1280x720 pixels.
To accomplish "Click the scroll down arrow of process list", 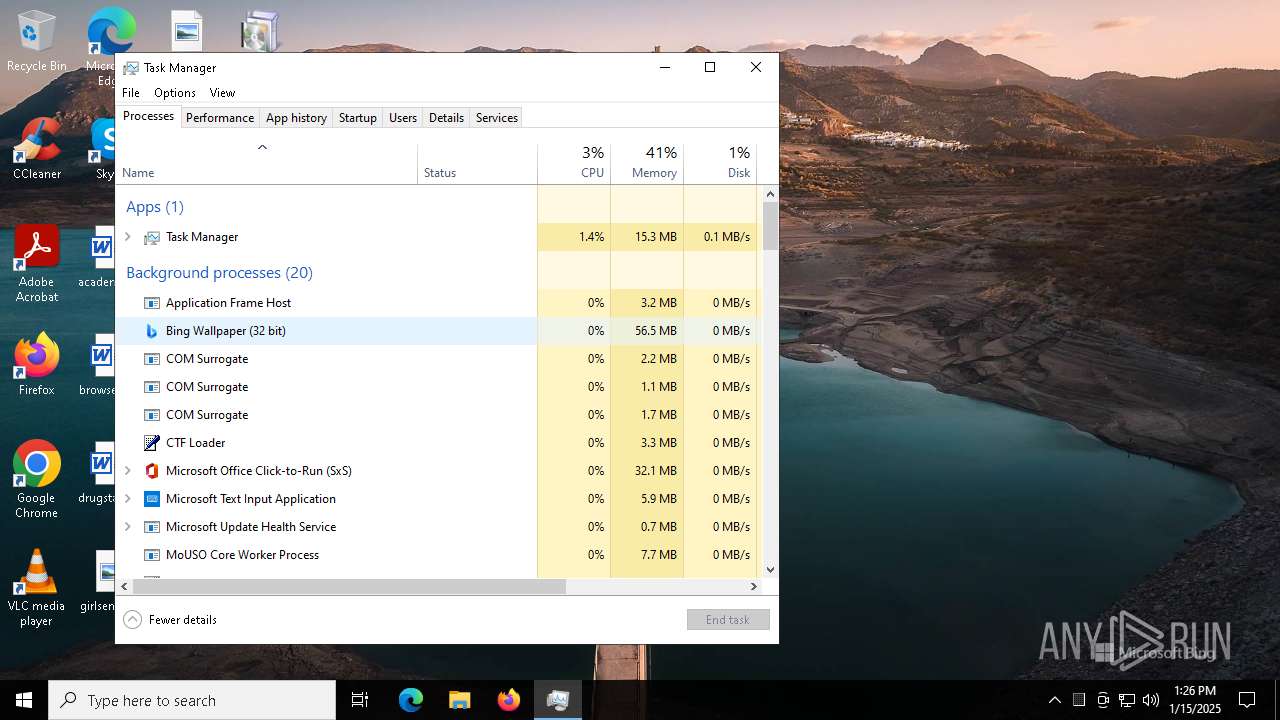I will coord(770,570).
